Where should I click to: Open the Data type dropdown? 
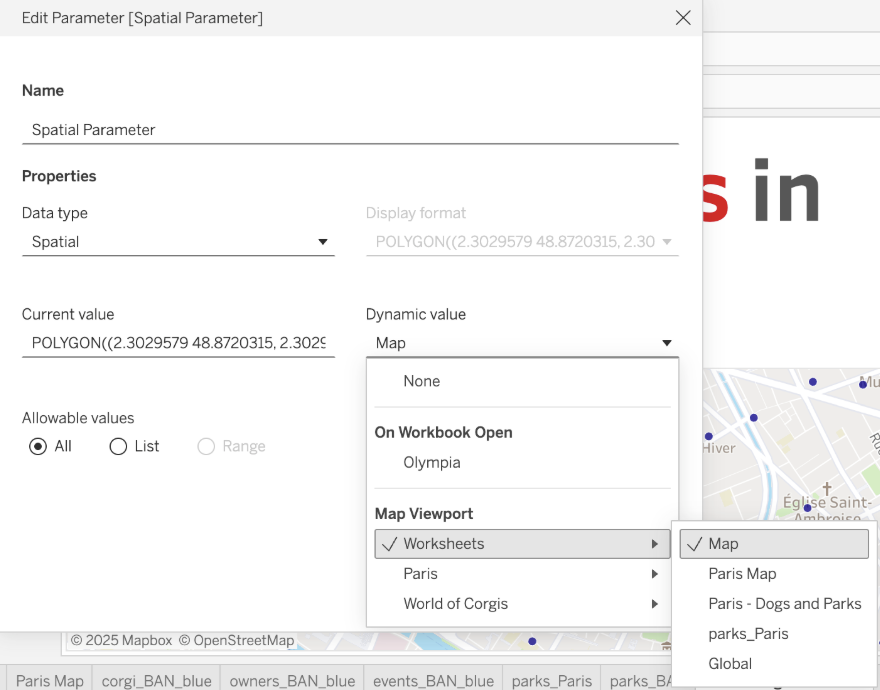178,242
